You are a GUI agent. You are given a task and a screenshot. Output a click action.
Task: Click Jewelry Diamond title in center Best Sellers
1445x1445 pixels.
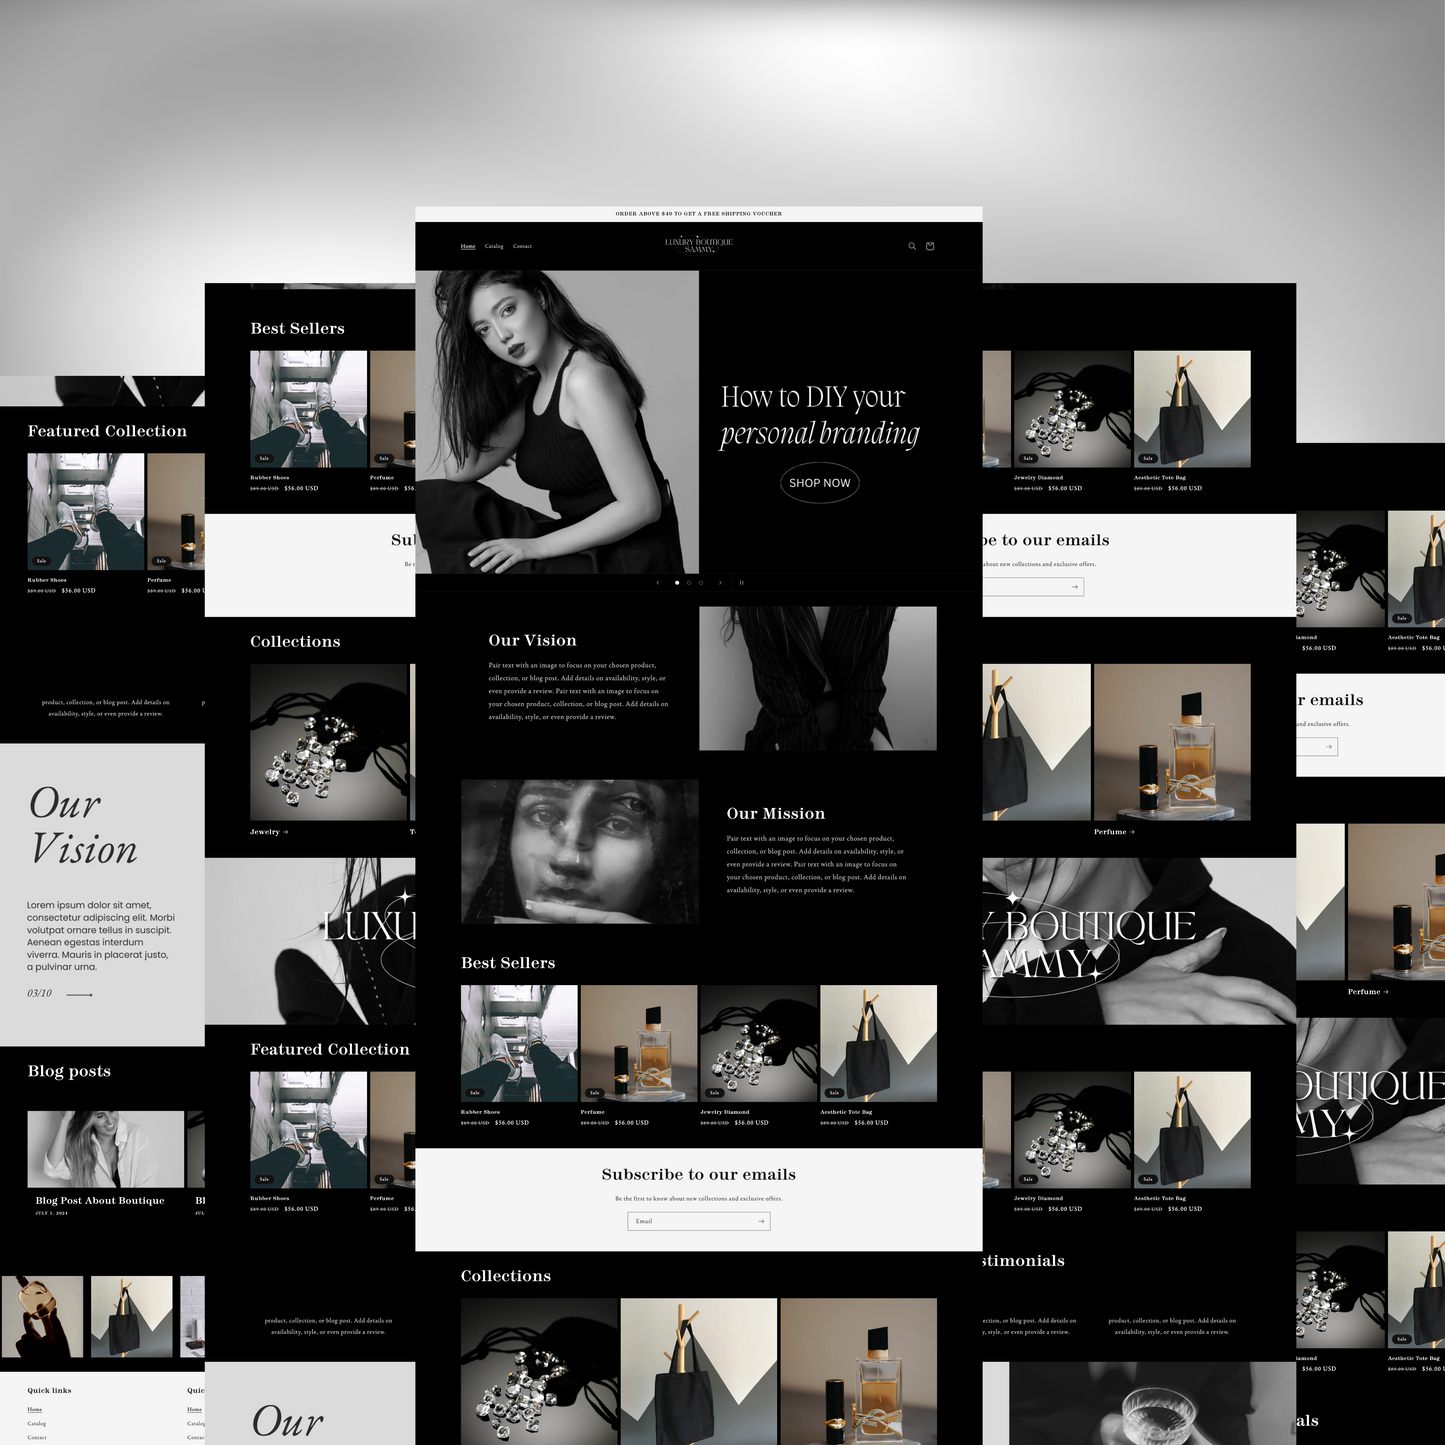(725, 1112)
